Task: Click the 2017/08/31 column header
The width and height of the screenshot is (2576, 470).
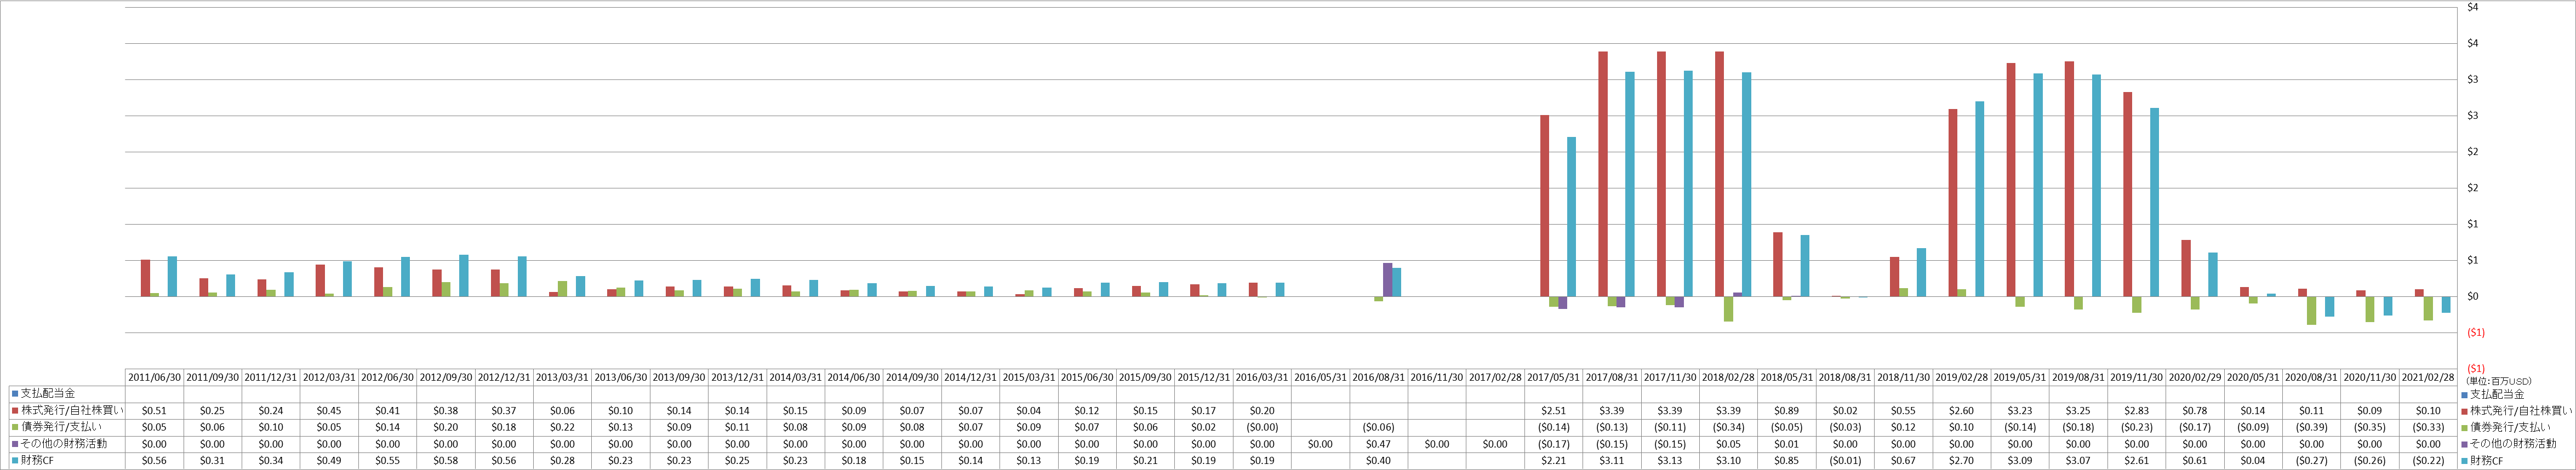Action: pyautogui.click(x=1611, y=377)
